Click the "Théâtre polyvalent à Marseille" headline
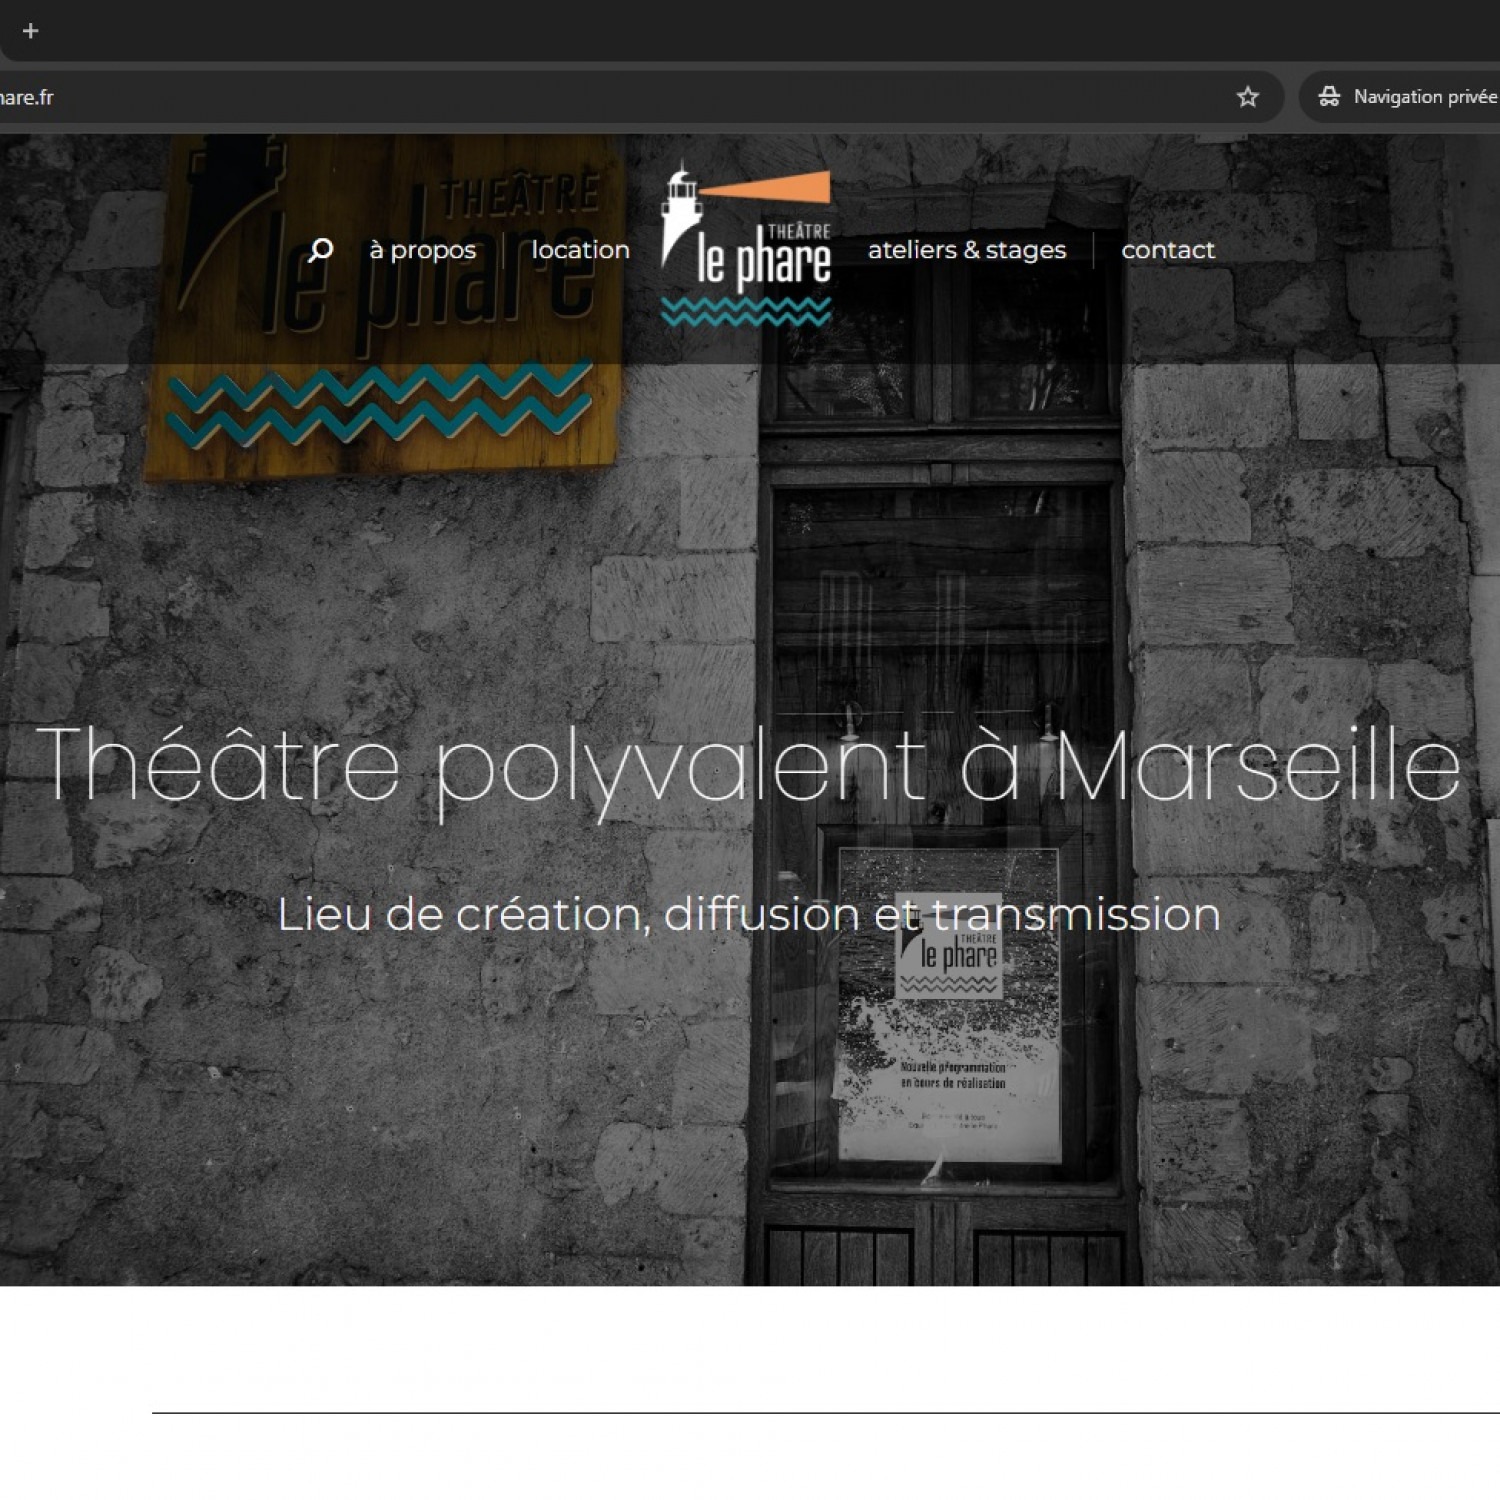Screen dimensions: 1500x1500 (x=748, y=765)
